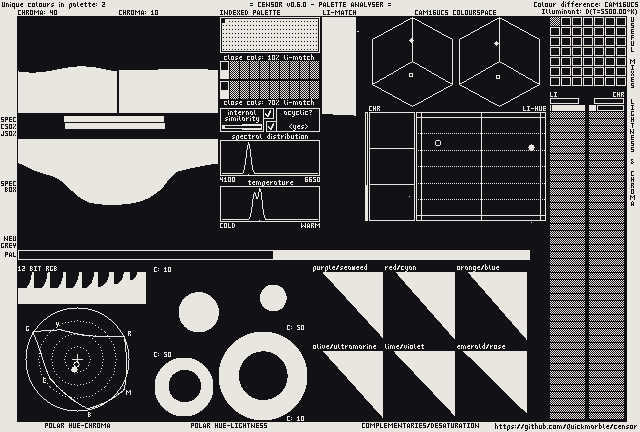The width and height of the screenshot is (640, 432).
Task: Select the first swatch of the 10% li-match row
Action: 224,70
